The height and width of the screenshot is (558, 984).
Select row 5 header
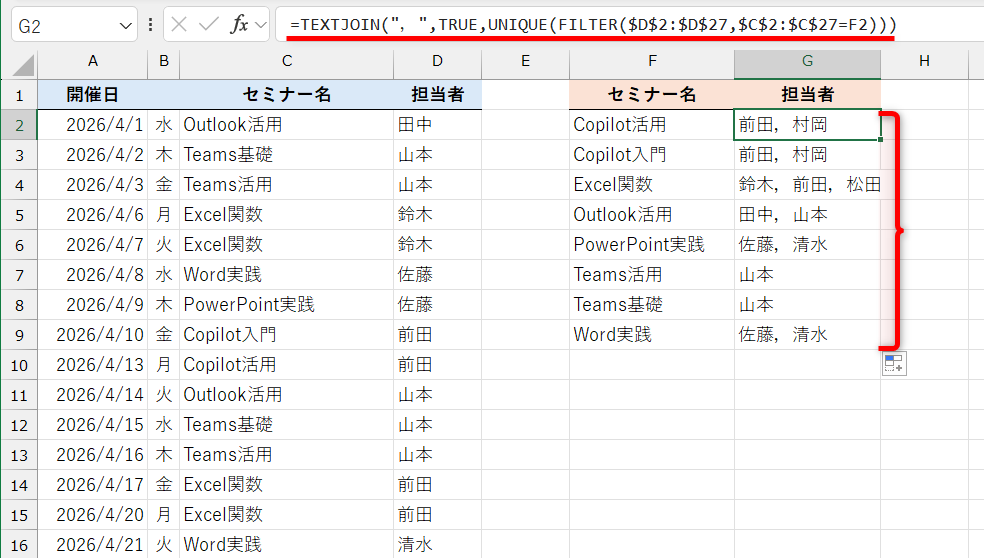19,215
